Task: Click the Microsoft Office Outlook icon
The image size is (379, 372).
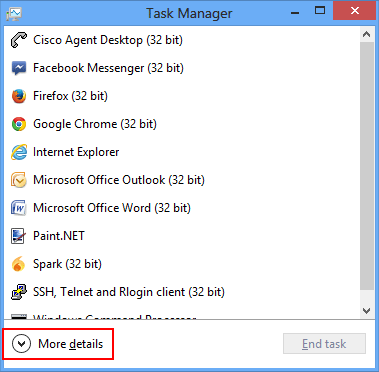Action: click(x=19, y=180)
